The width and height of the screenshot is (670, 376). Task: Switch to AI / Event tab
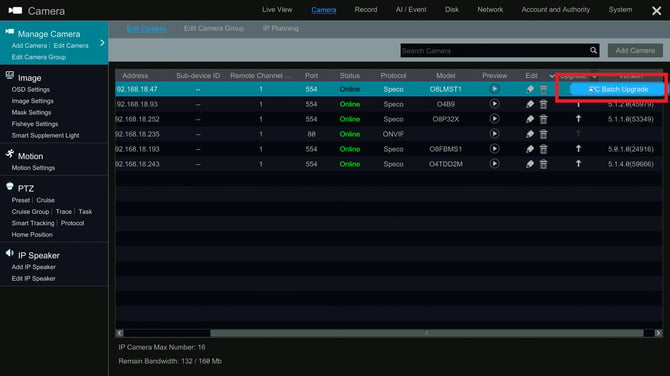click(411, 9)
